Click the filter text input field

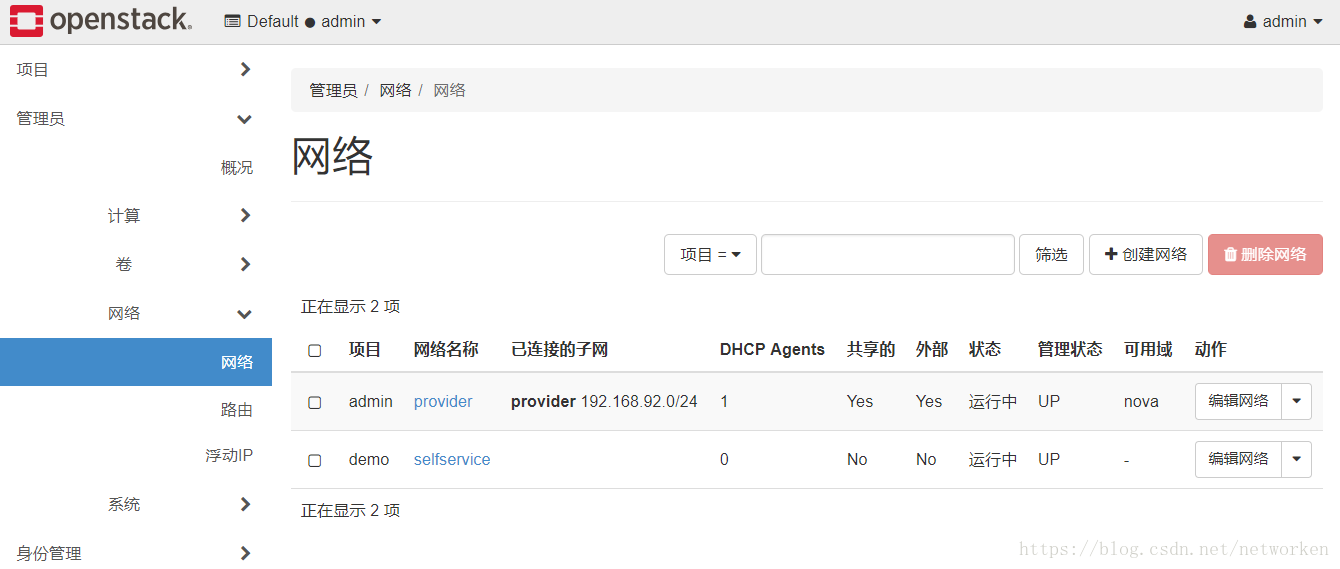(x=887, y=255)
